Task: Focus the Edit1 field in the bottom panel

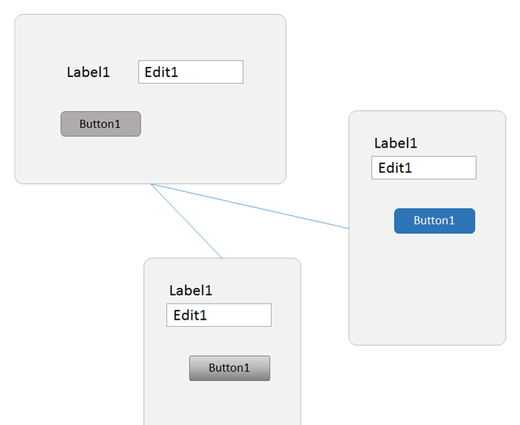Action: (219, 315)
